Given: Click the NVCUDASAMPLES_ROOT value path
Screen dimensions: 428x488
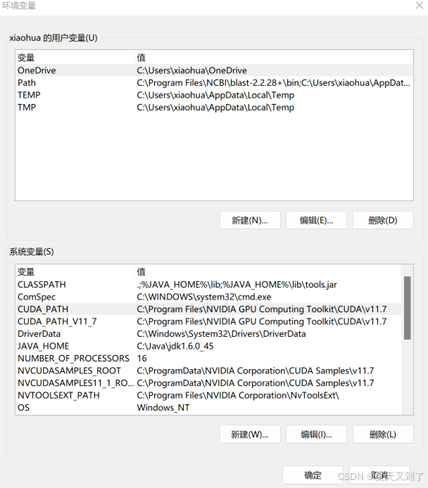Looking at the screenshot, I should 255,371.
